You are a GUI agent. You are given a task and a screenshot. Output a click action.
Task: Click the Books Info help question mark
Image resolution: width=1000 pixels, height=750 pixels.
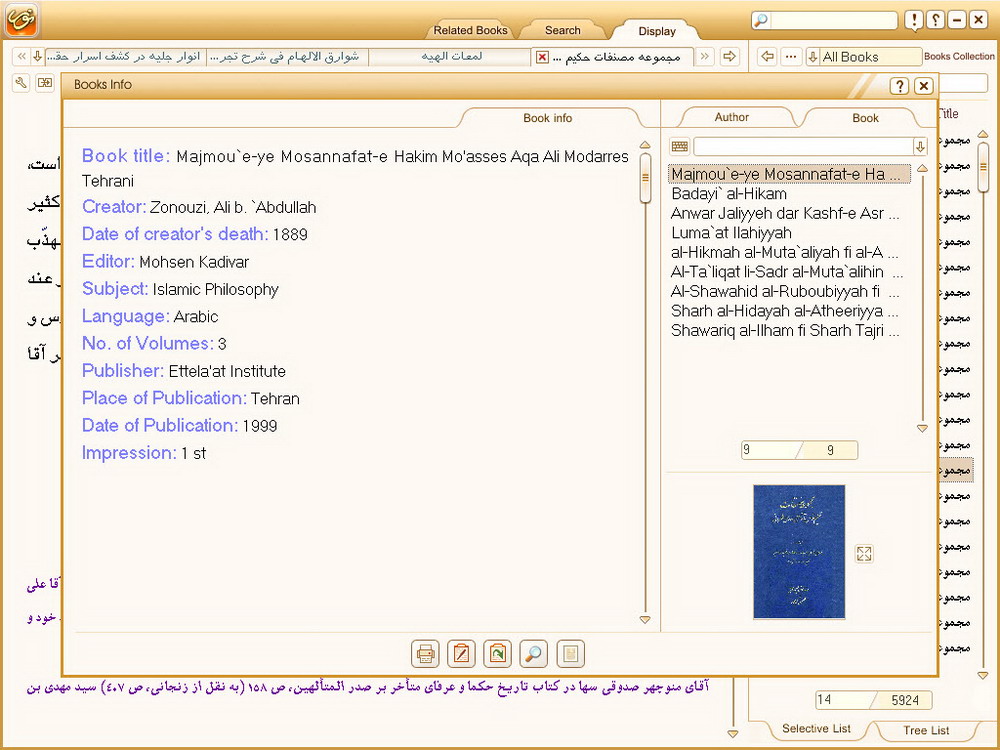click(x=899, y=86)
